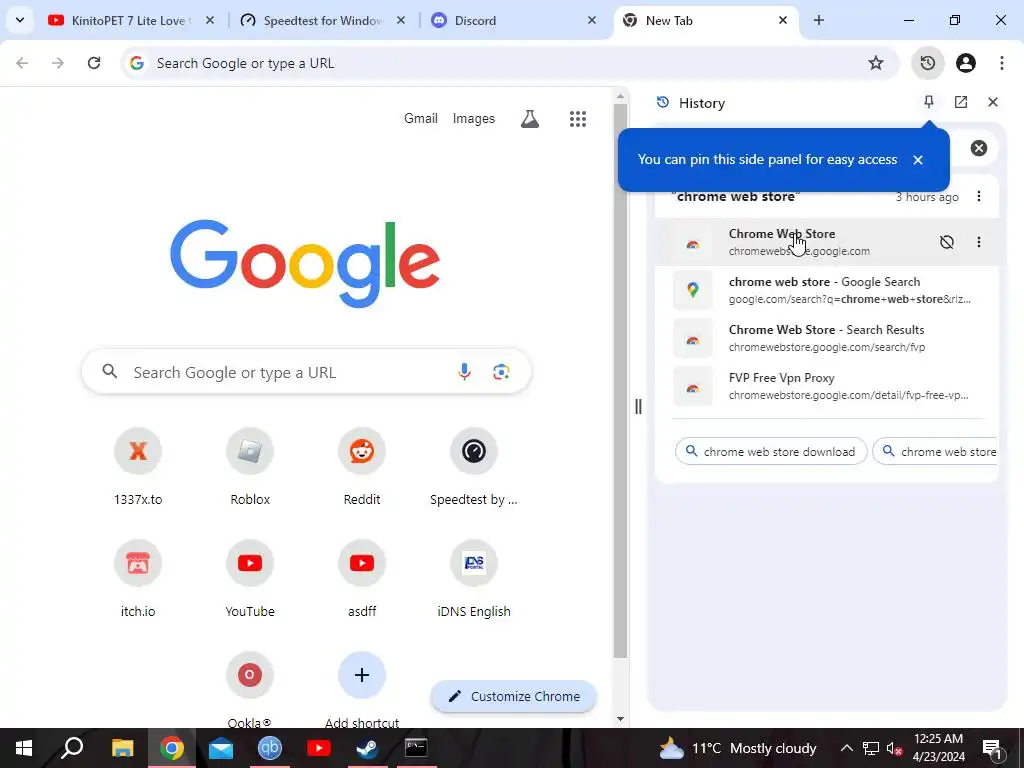Switch to the Discord tab
Viewport: 1024px width, 768px height.
(x=514, y=20)
